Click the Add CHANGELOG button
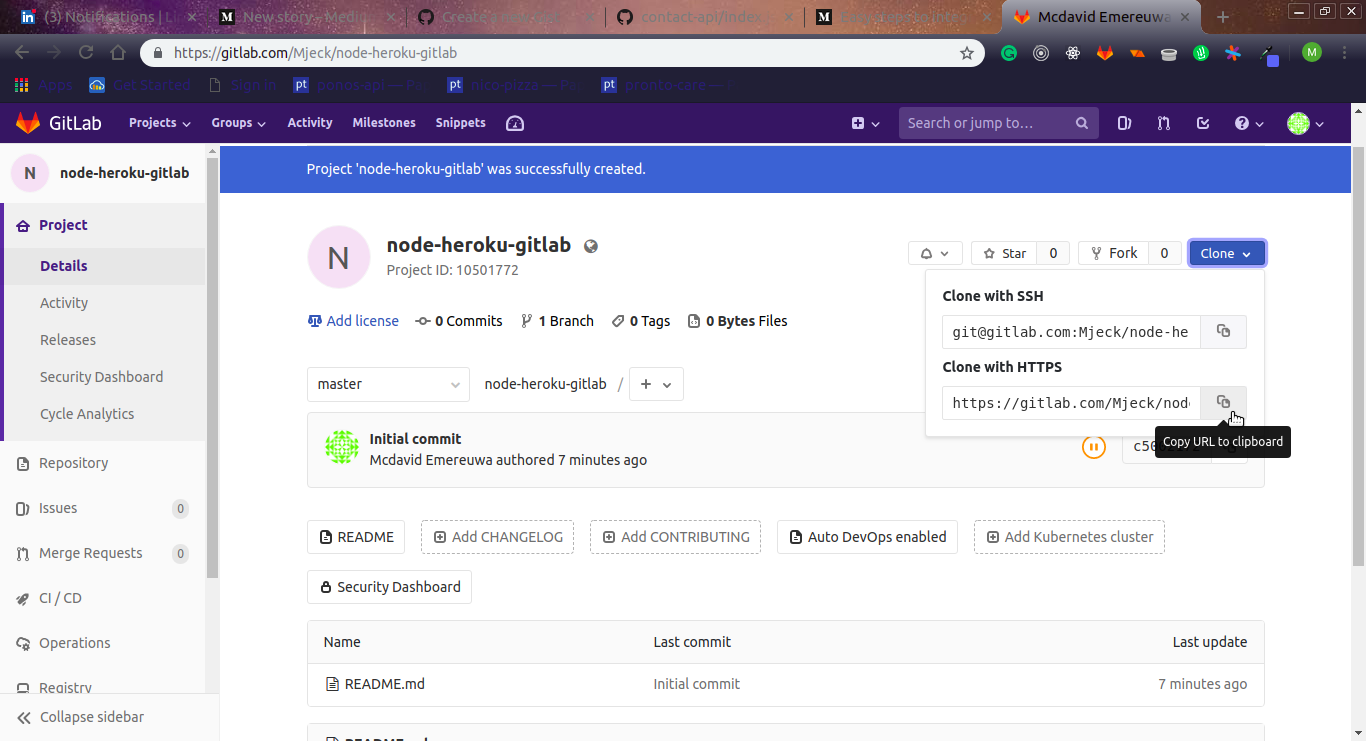 pyautogui.click(x=497, y=537)
